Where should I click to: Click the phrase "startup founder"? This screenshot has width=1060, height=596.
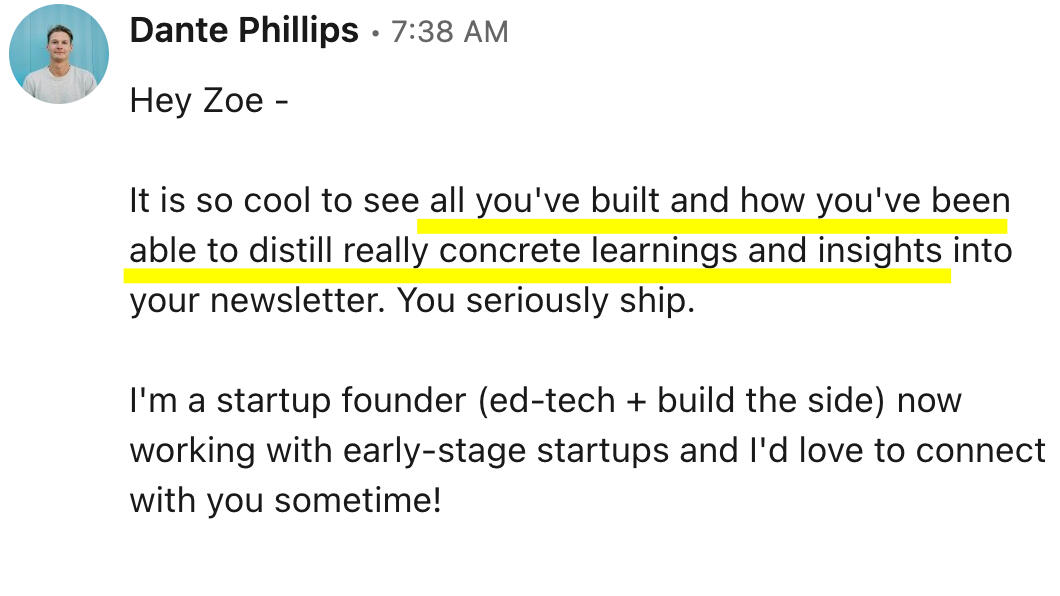343,401
